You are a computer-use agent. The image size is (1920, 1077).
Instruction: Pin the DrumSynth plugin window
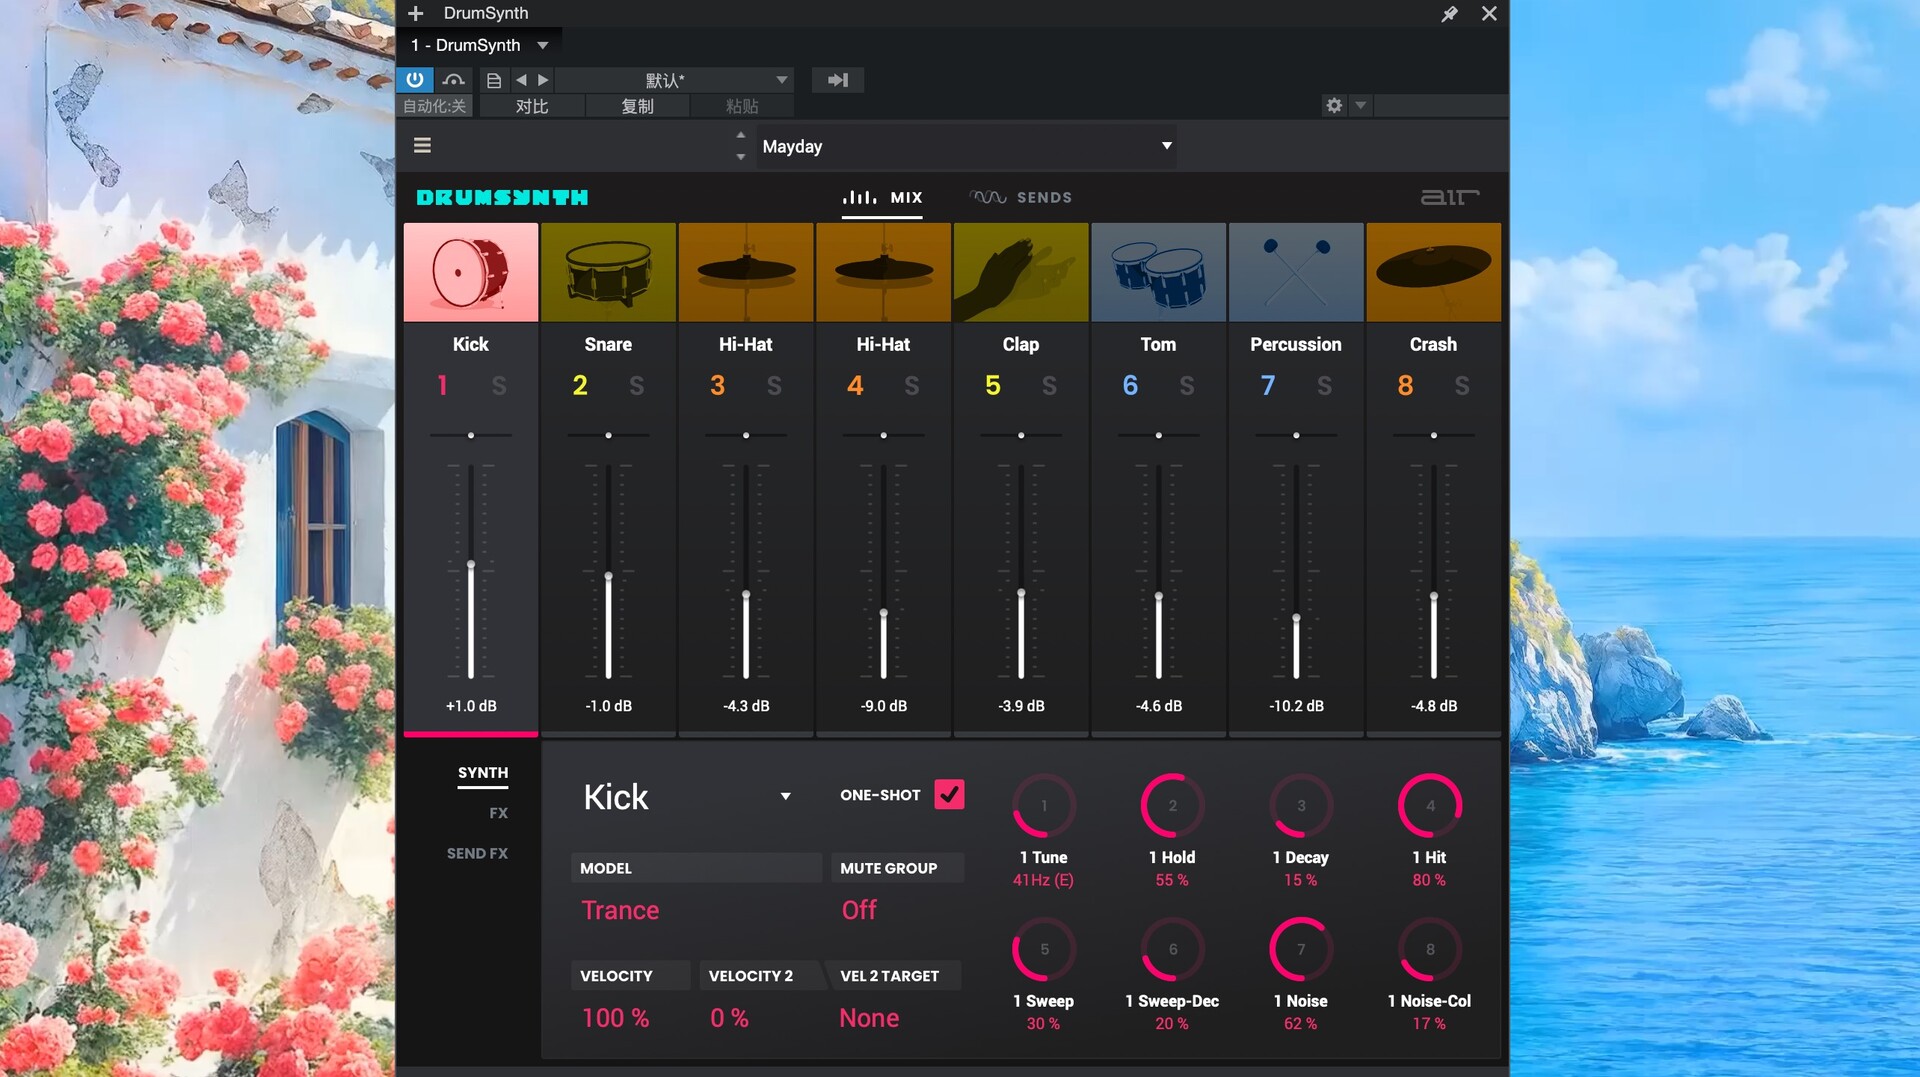(1449, 14)
